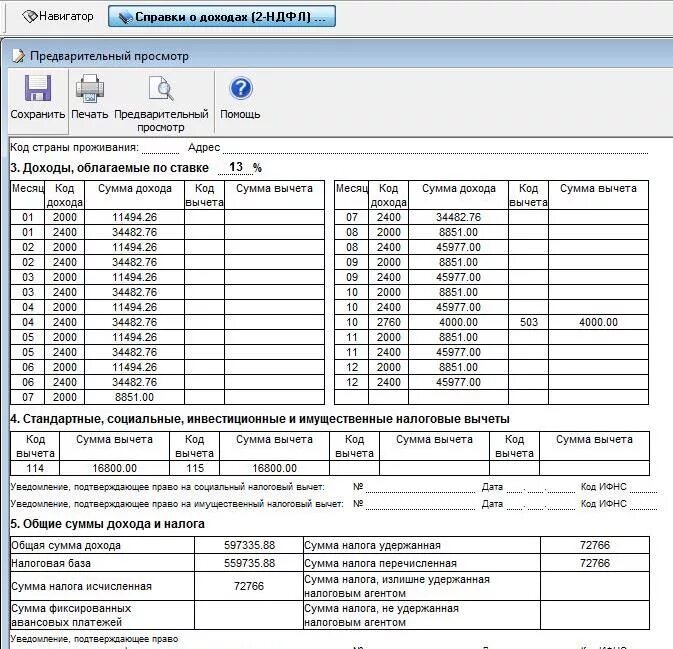This screenshot has width=673, height=649.
Task: Click 16800.00 amount next to code 114
Action: [115, 468]
